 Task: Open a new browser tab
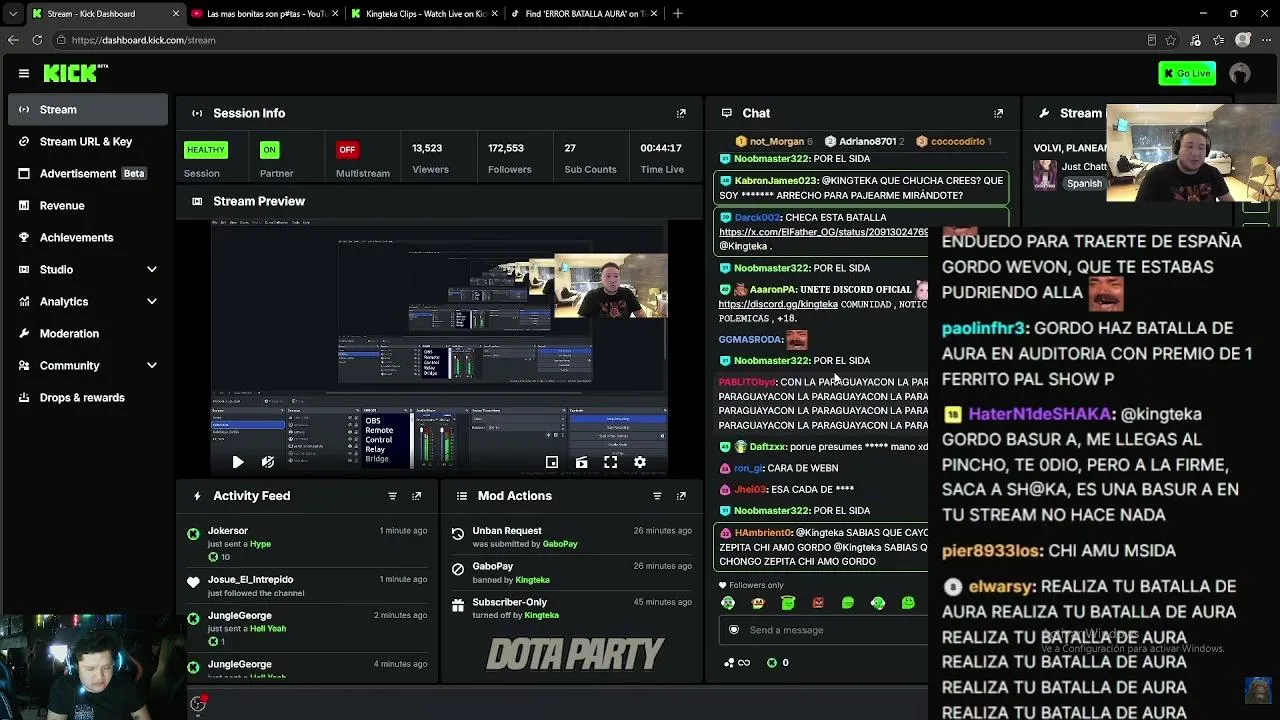coord(678,13)
